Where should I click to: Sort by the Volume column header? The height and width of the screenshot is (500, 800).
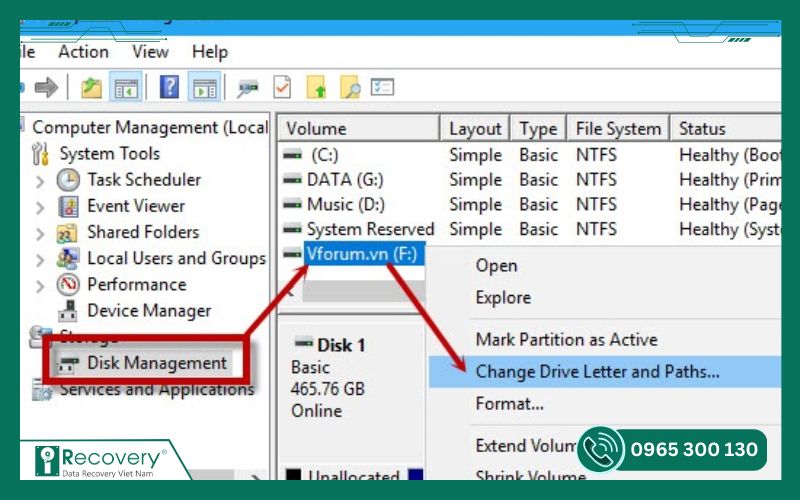click(x=358, y=128)
